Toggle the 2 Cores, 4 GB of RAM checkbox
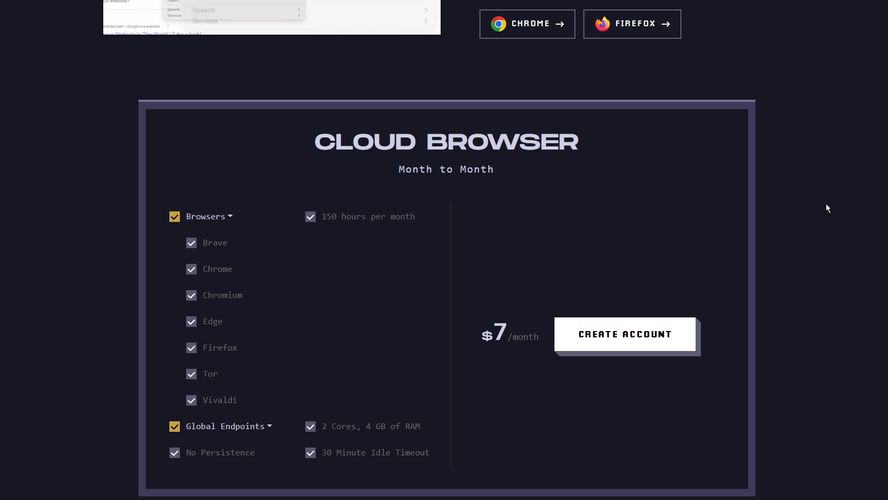Screen dimensions: 888x500 click(x=310, y=426)
